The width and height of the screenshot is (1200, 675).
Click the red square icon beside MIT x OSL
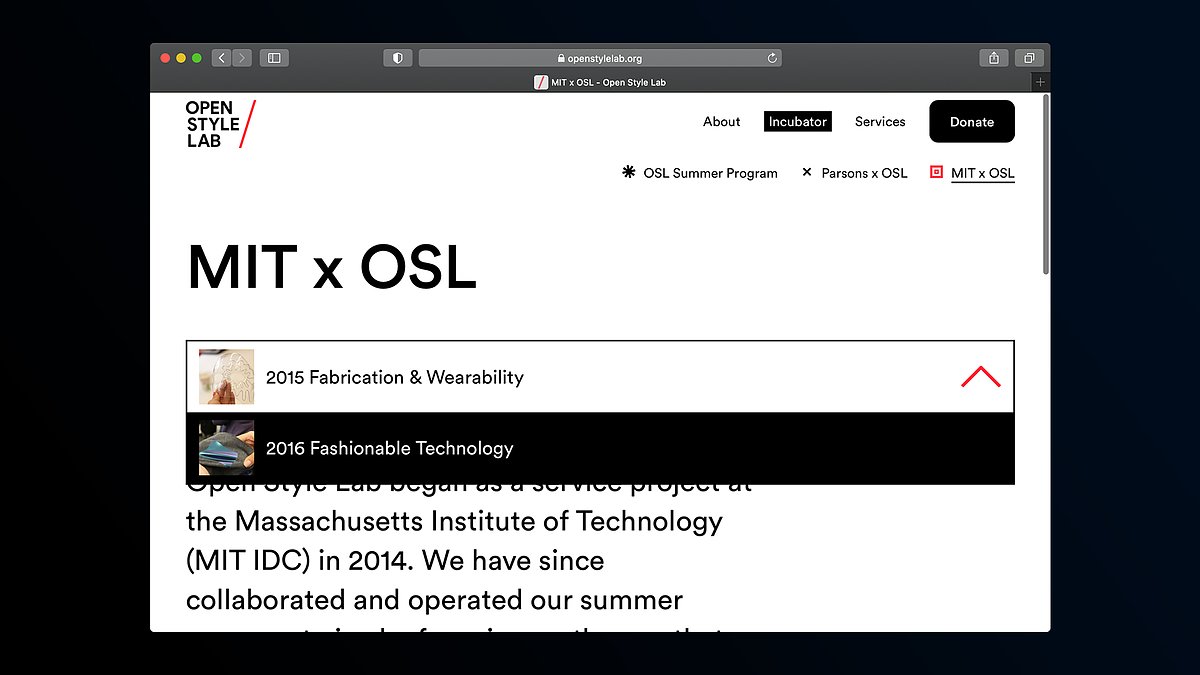click(936, 172)
